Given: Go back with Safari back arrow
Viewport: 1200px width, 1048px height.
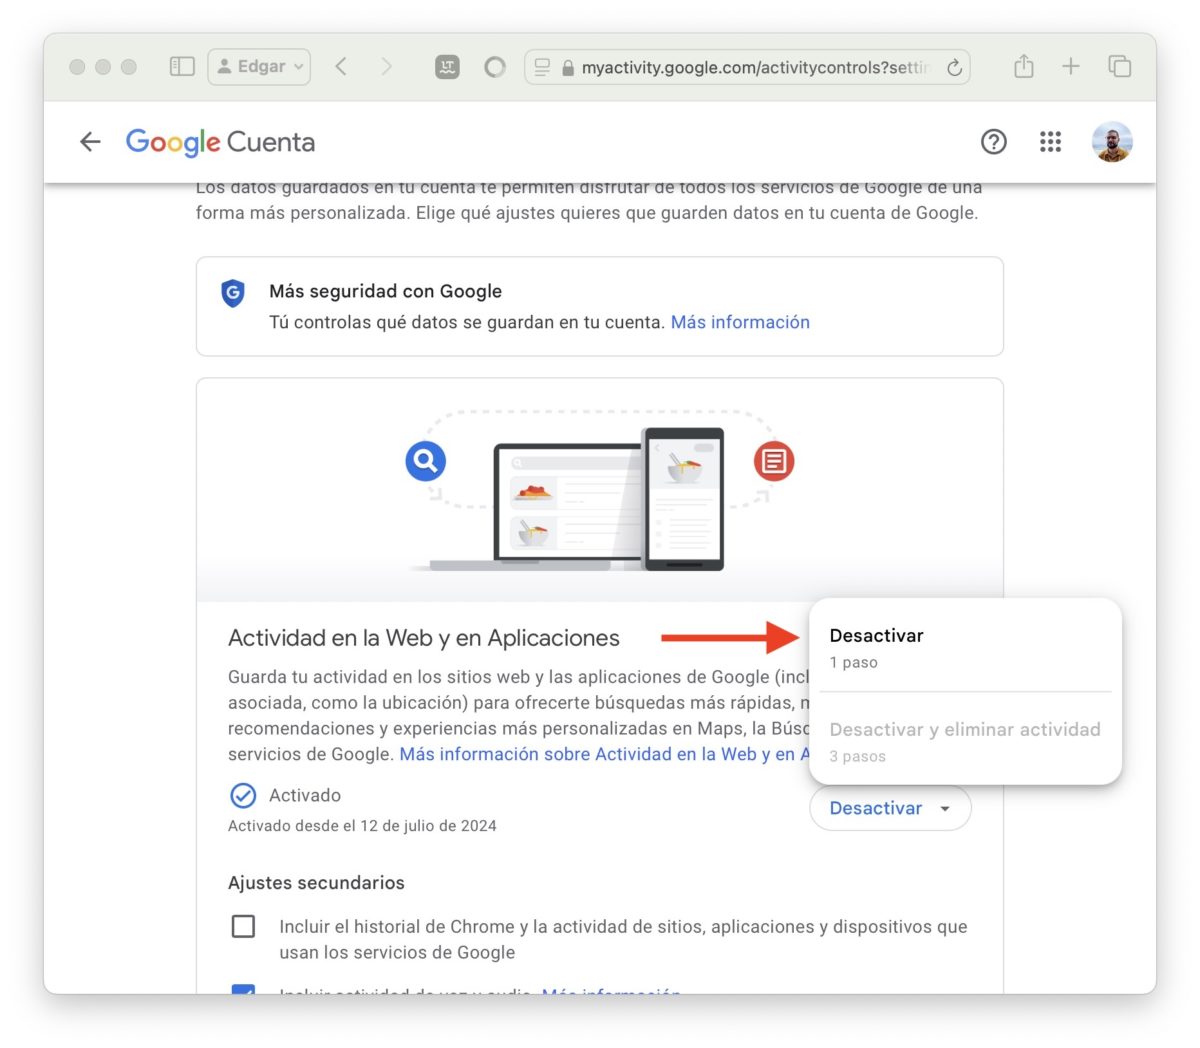Looking at the screenshot, I should [x=341, y=67].
